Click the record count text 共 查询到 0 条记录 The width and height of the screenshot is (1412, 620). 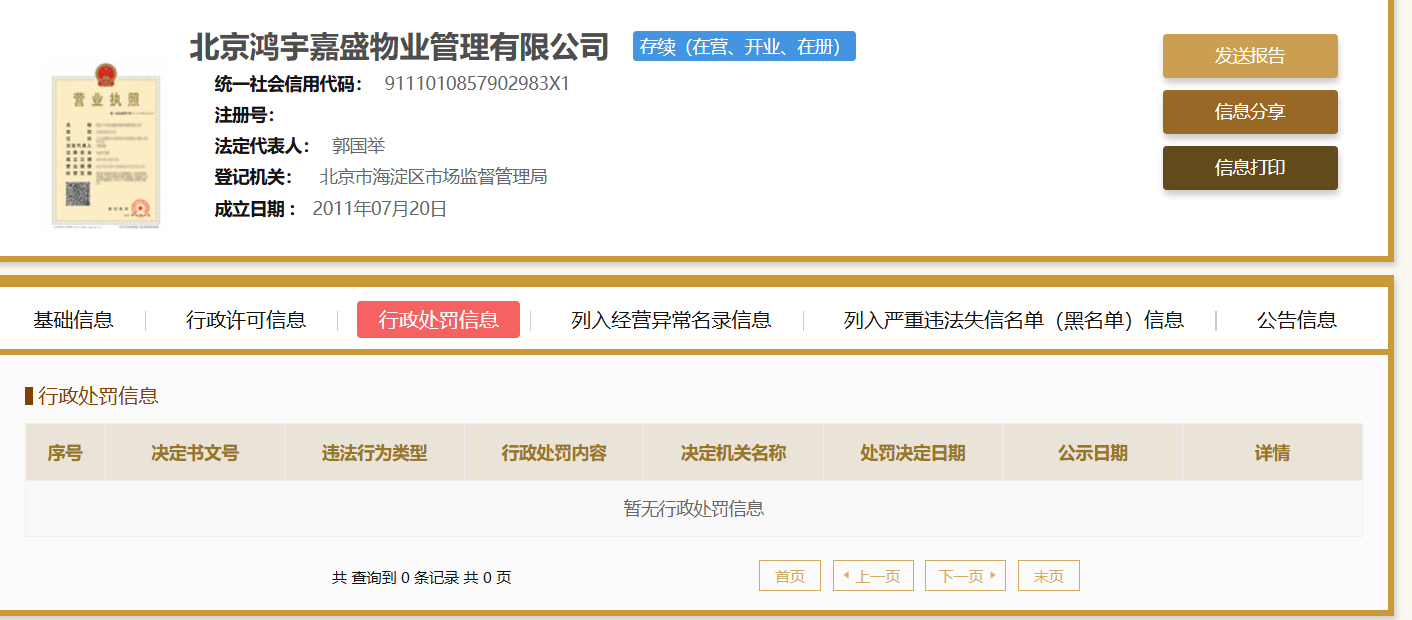(x=395, y=577)
